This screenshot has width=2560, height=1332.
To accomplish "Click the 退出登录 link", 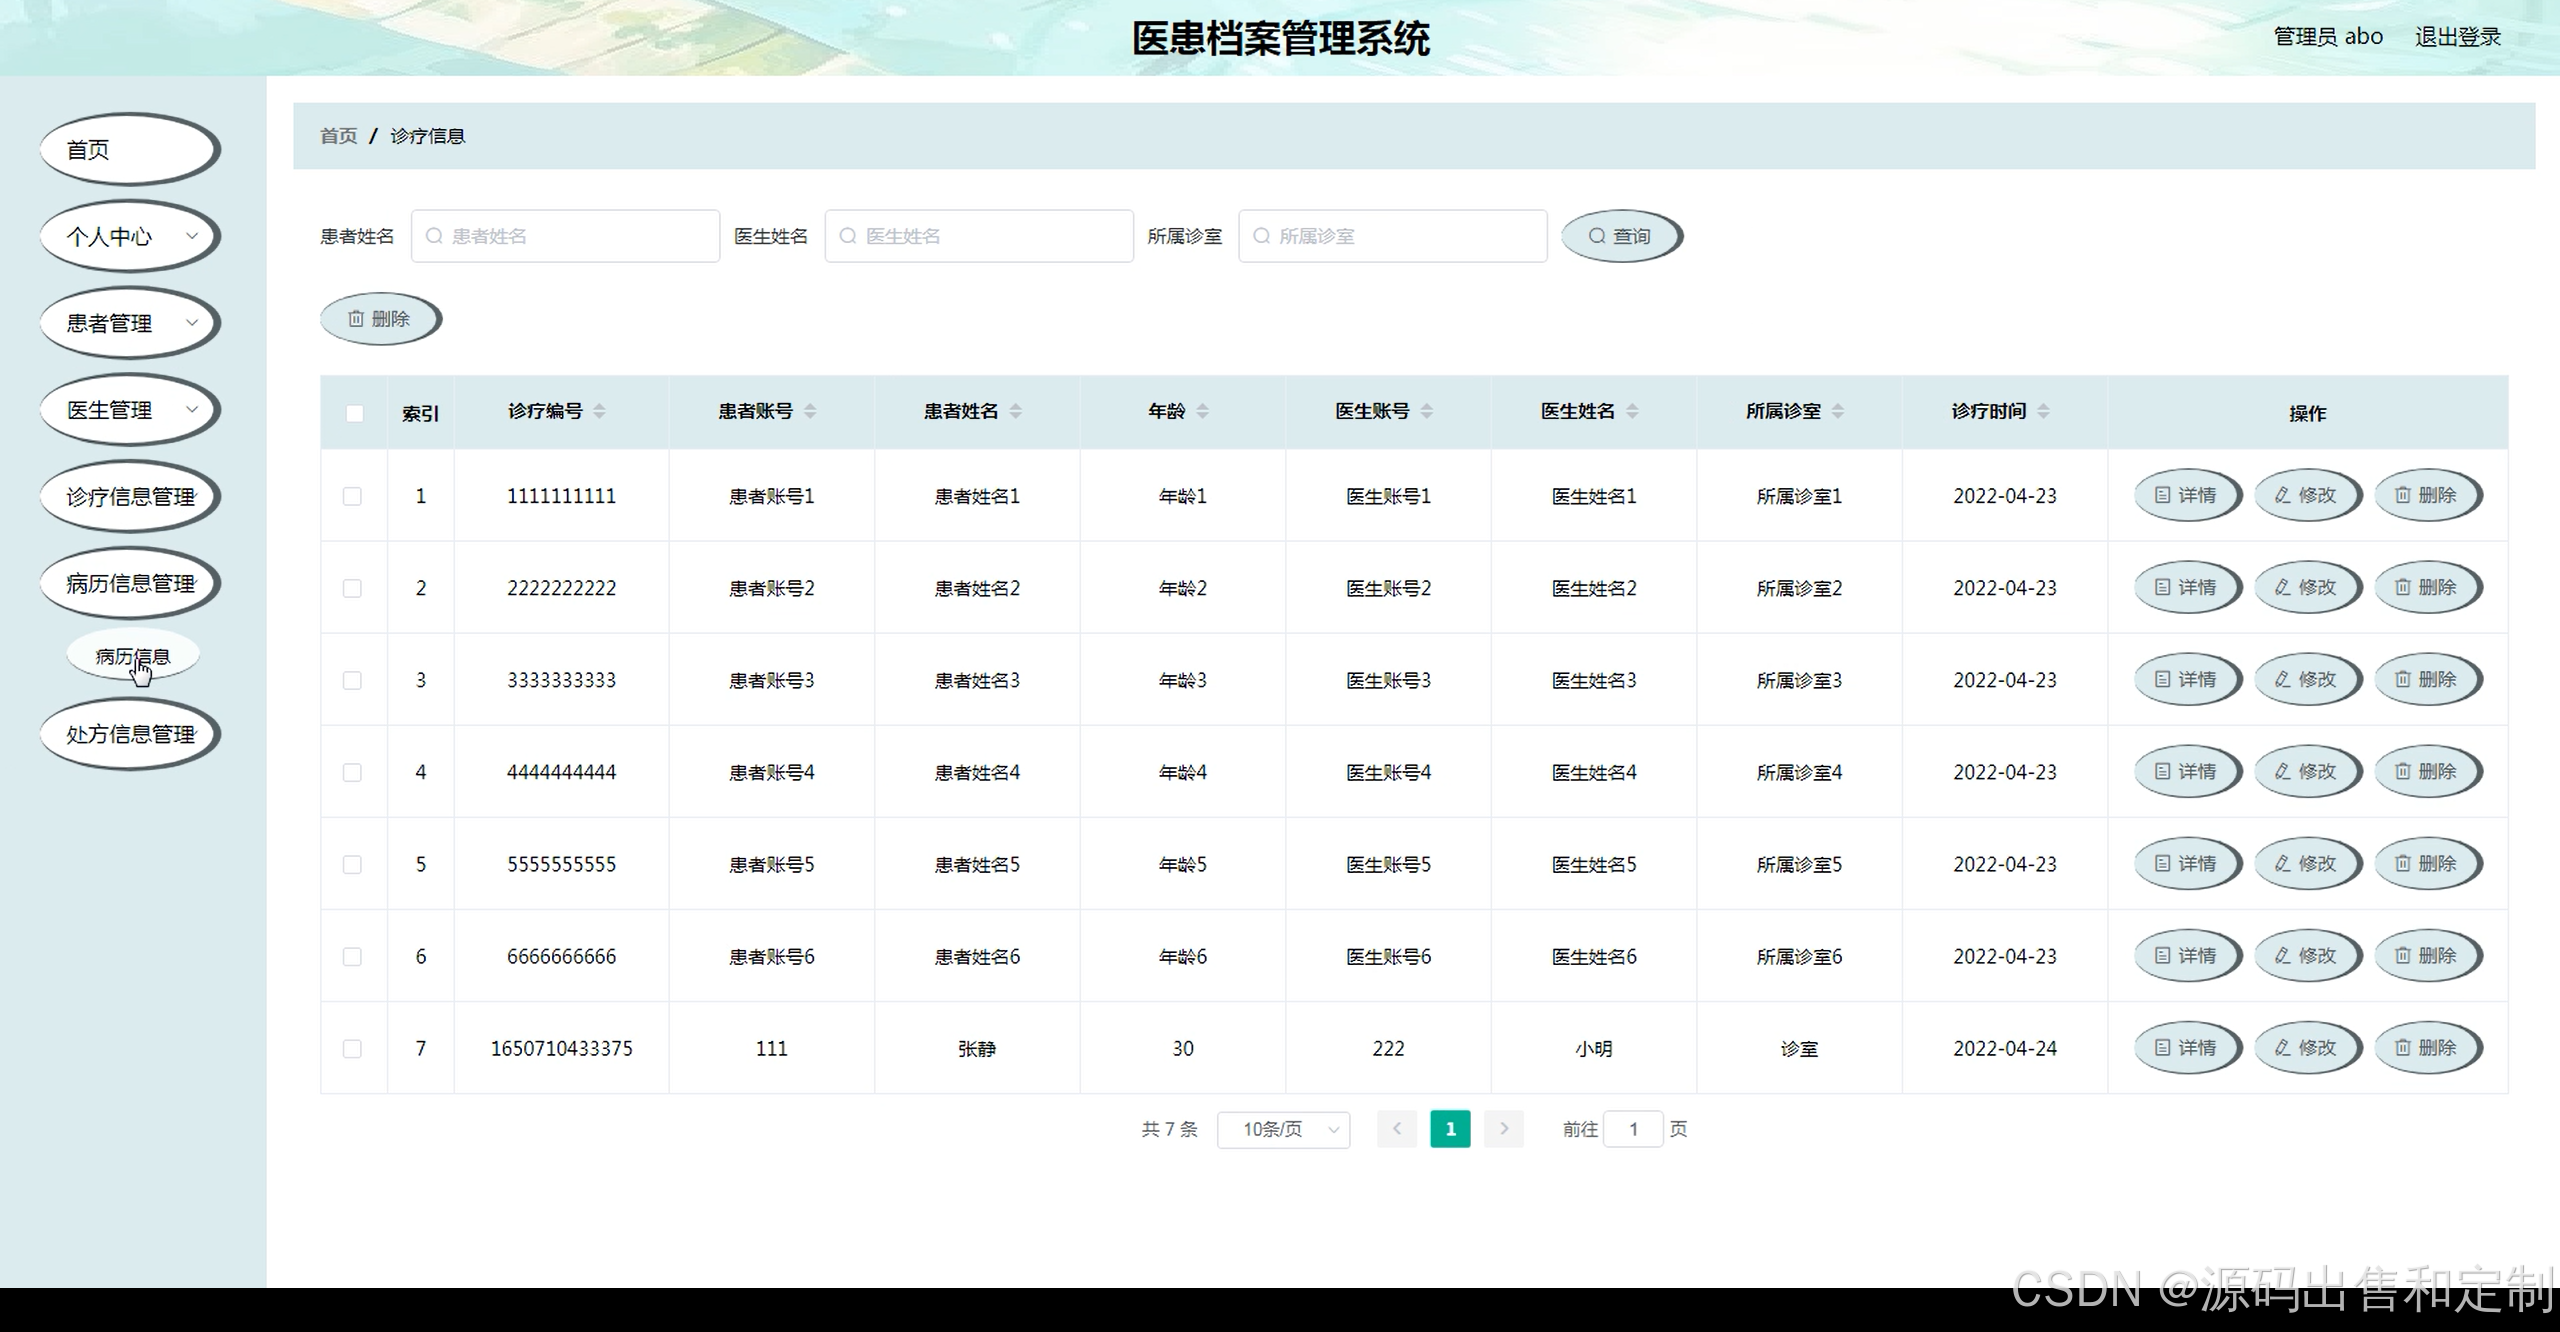I will tap(2457, 37).
